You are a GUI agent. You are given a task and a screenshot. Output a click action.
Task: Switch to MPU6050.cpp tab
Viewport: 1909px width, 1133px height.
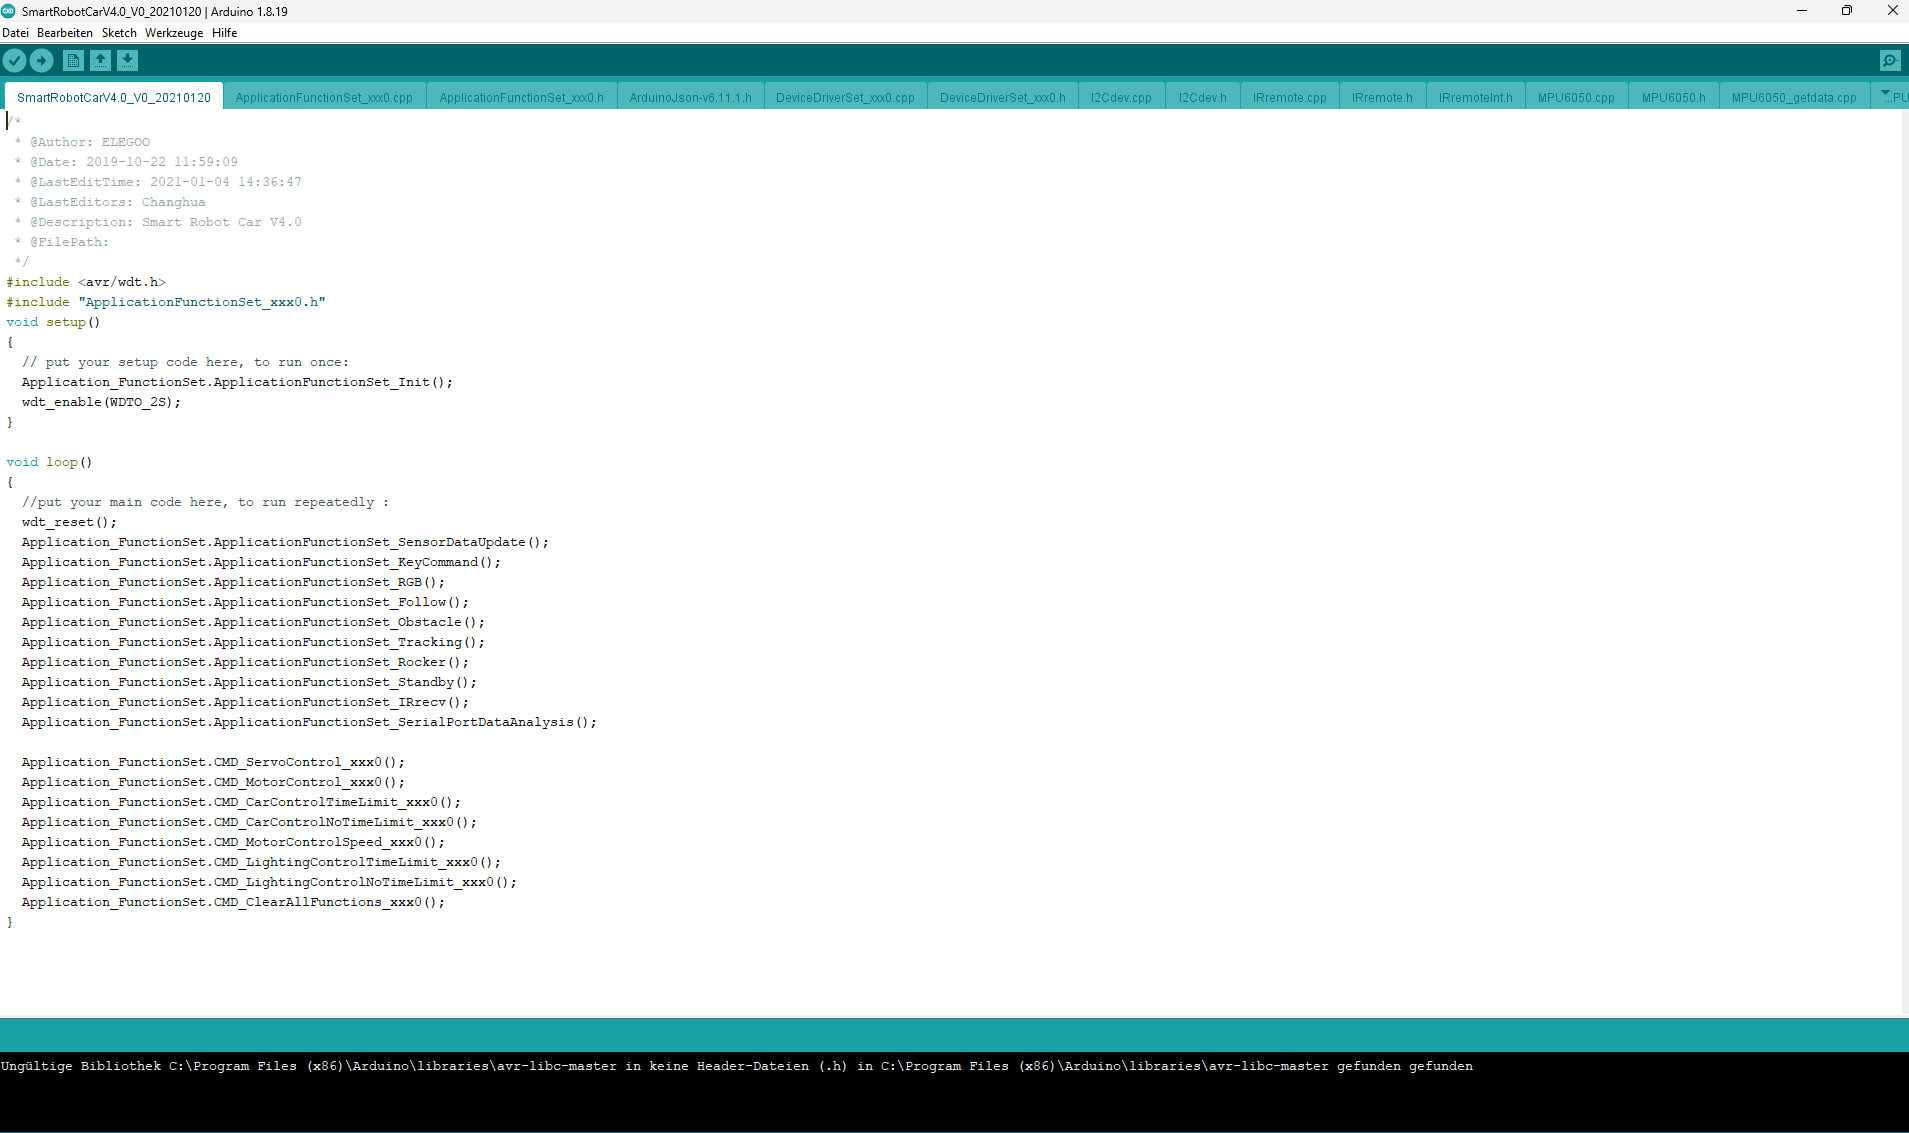click(1576, 97)
